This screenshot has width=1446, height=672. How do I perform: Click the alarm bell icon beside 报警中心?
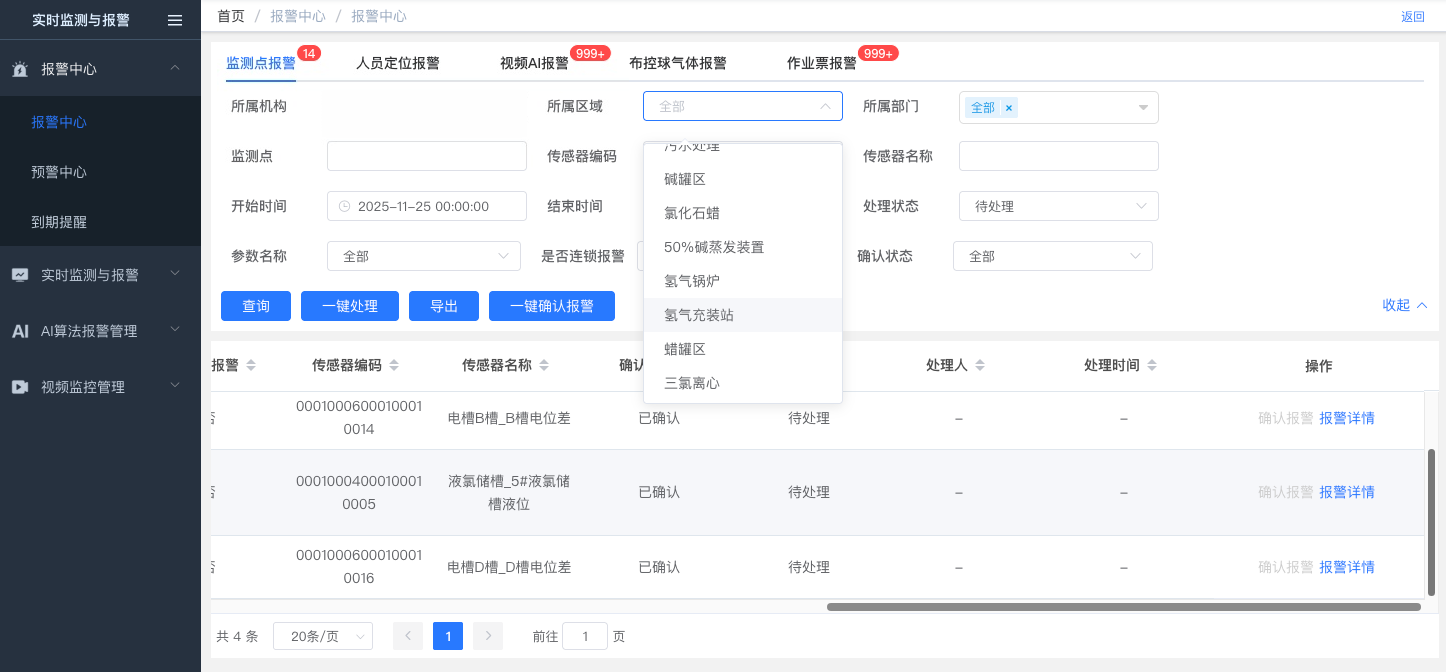20,70
